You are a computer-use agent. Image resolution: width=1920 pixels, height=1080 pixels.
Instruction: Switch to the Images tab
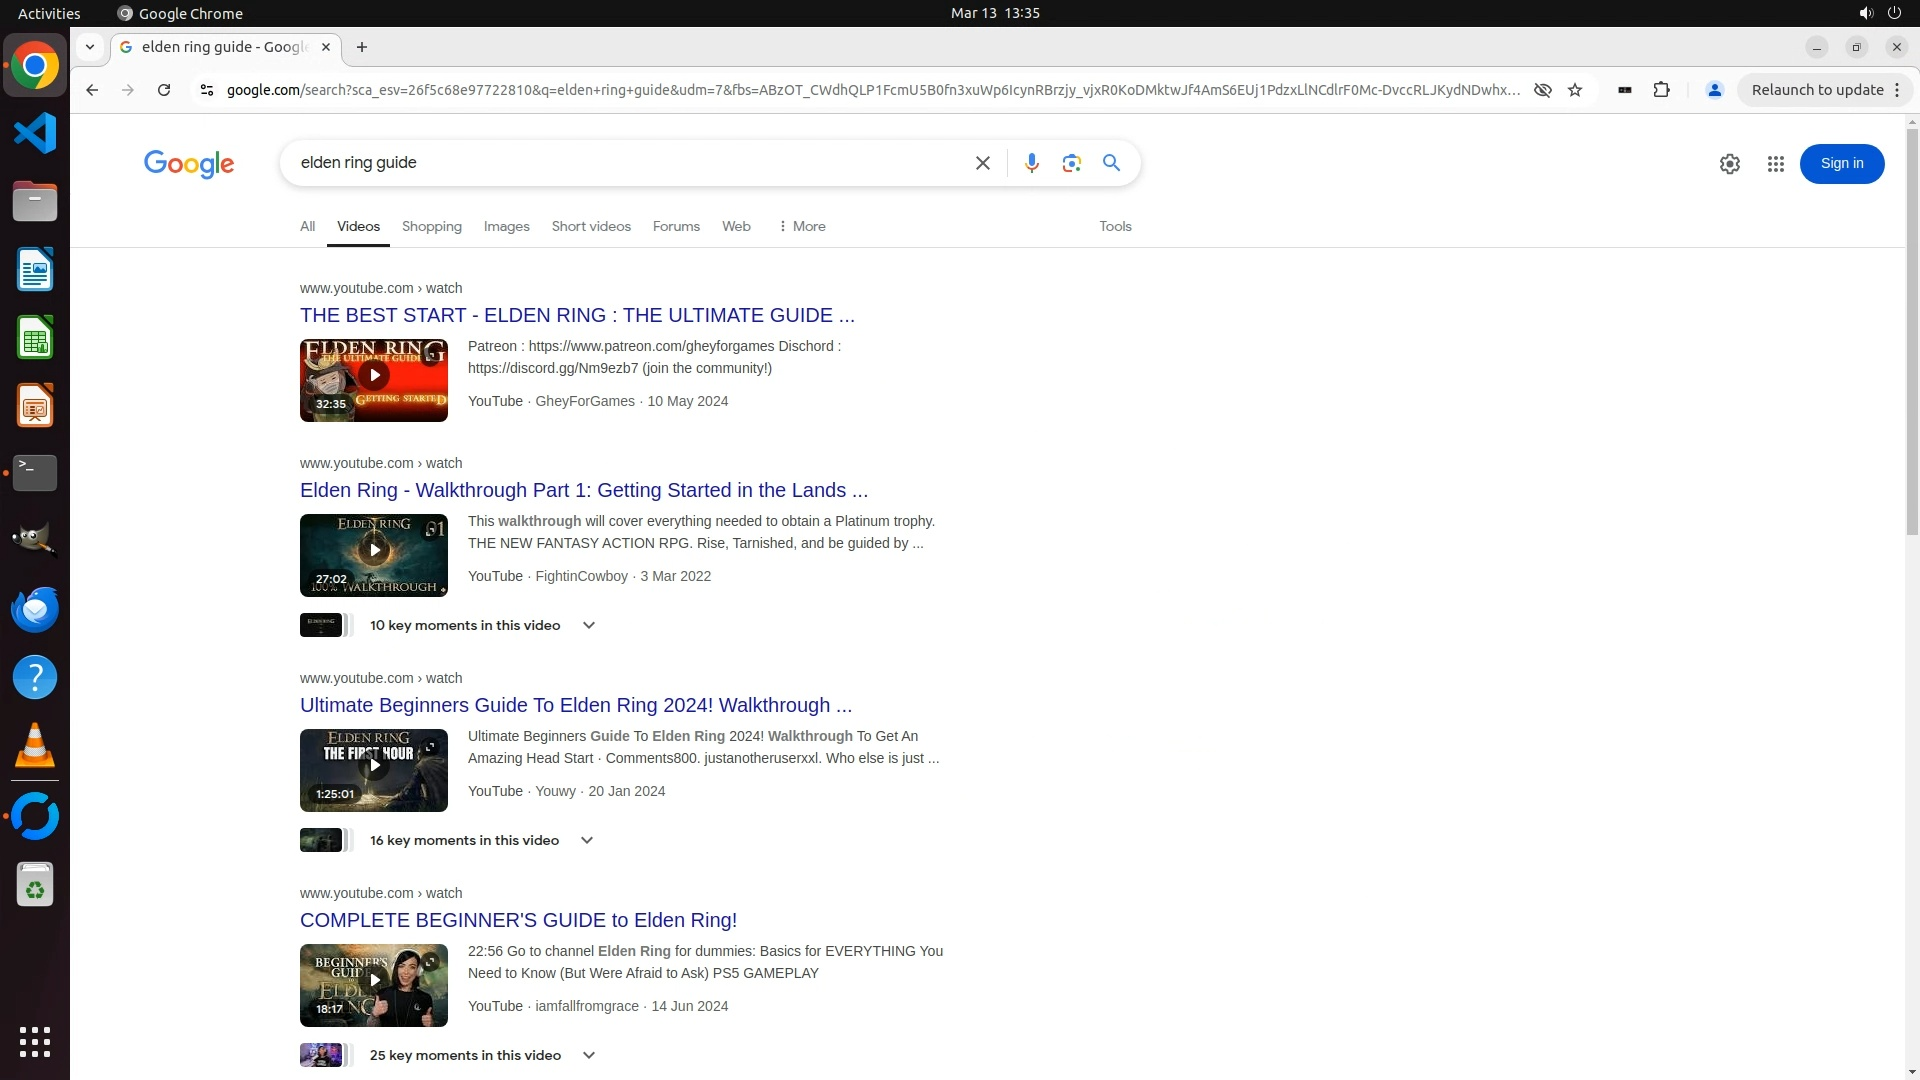tap(506, 226)
